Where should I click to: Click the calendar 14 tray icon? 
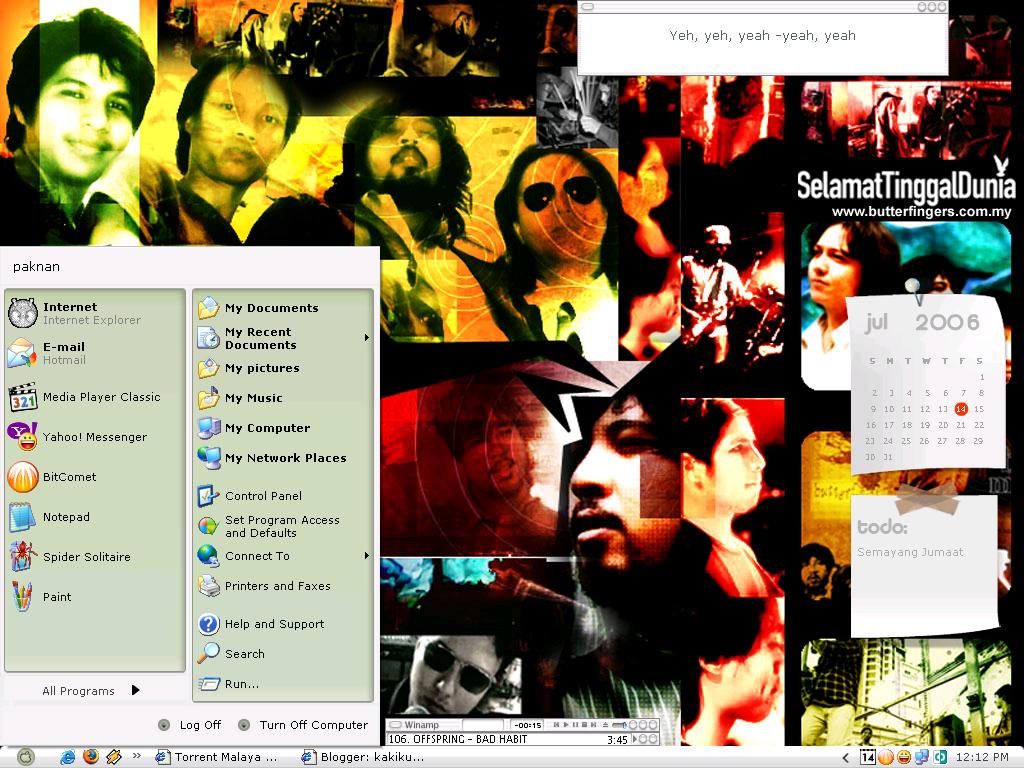867,757
